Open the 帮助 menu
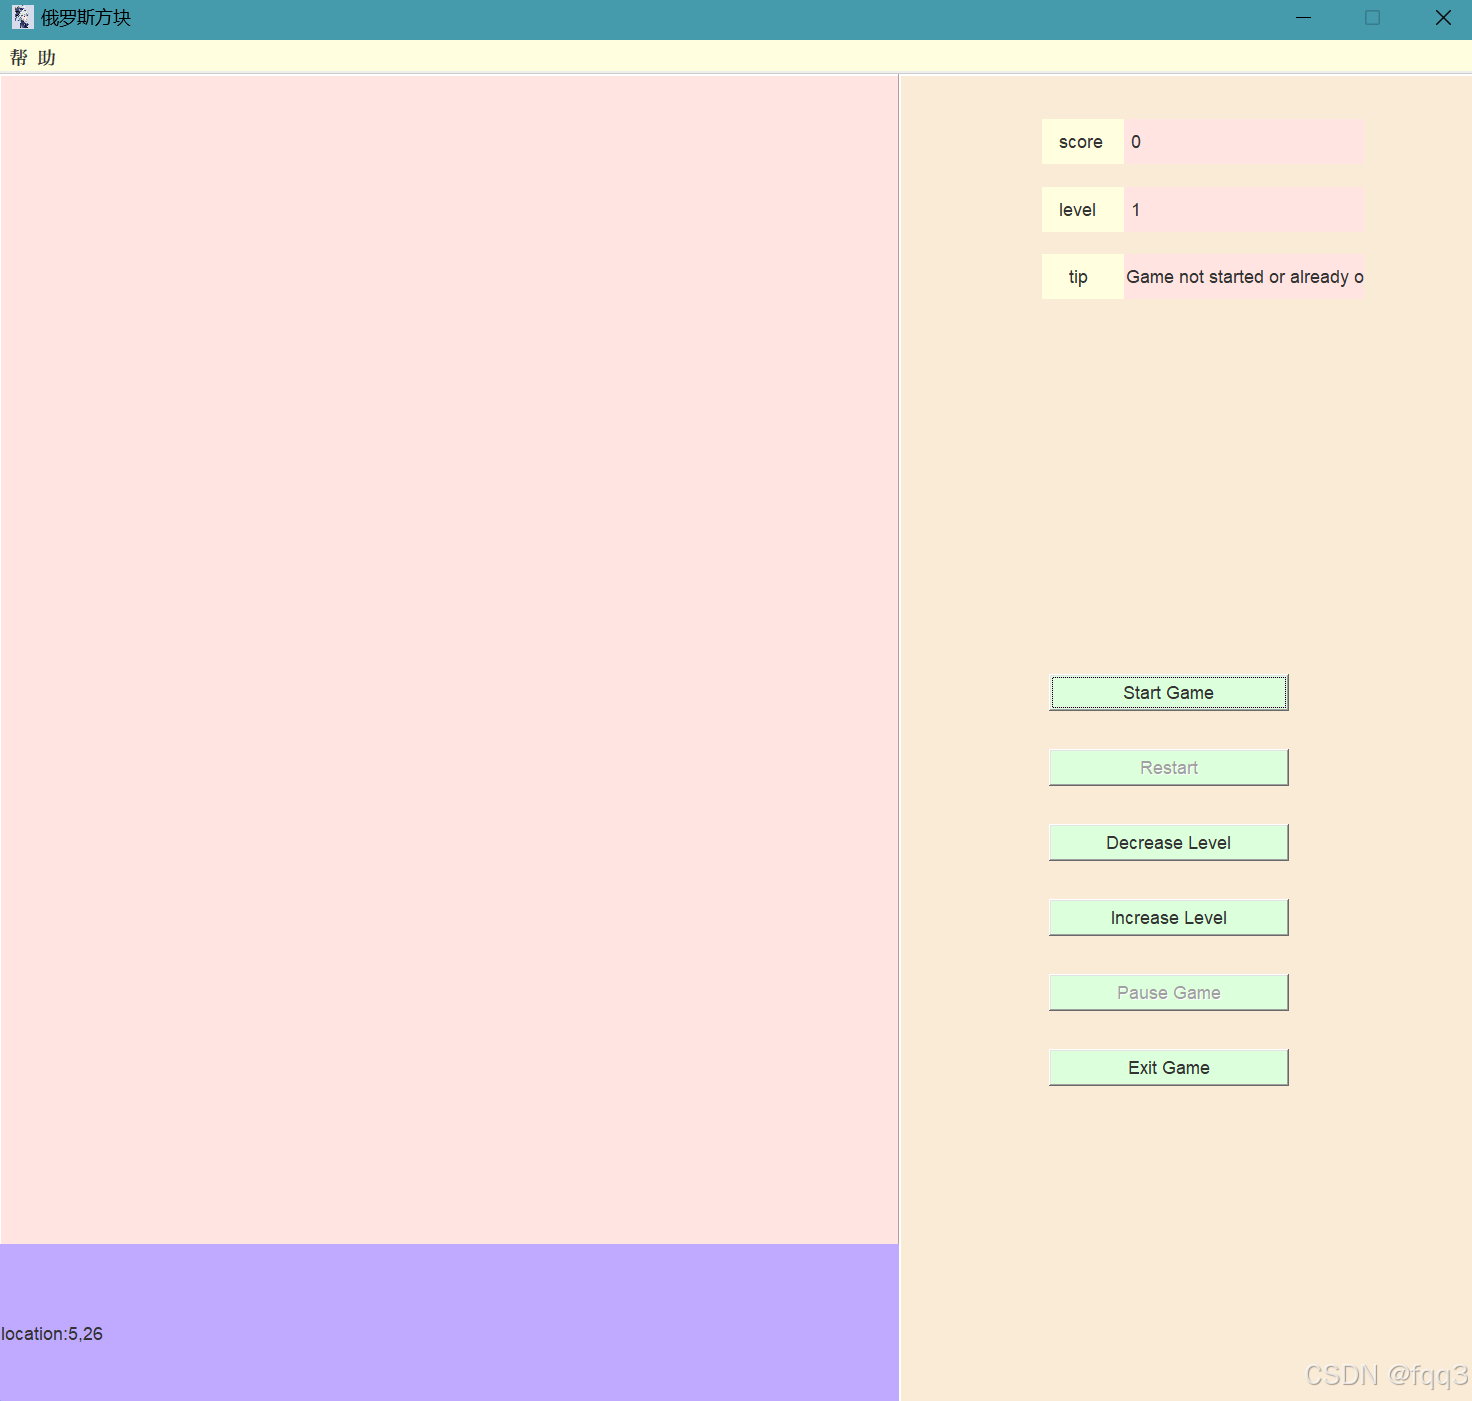The width and height of the screenshot is (1472, 1401). [x=33, y=58]
